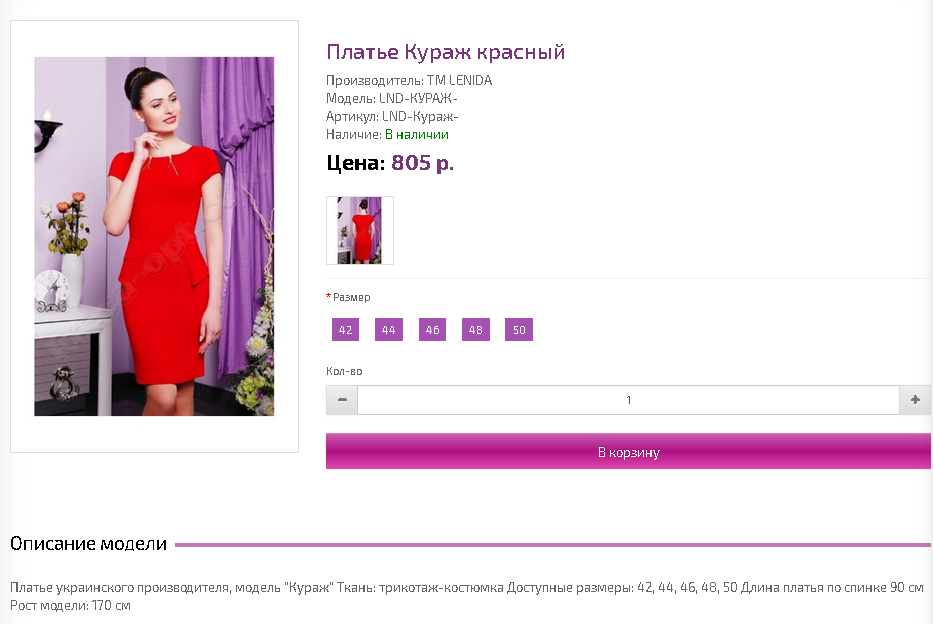
Task: Click the dress description paragraph text
Action: [x=466, y=596]
